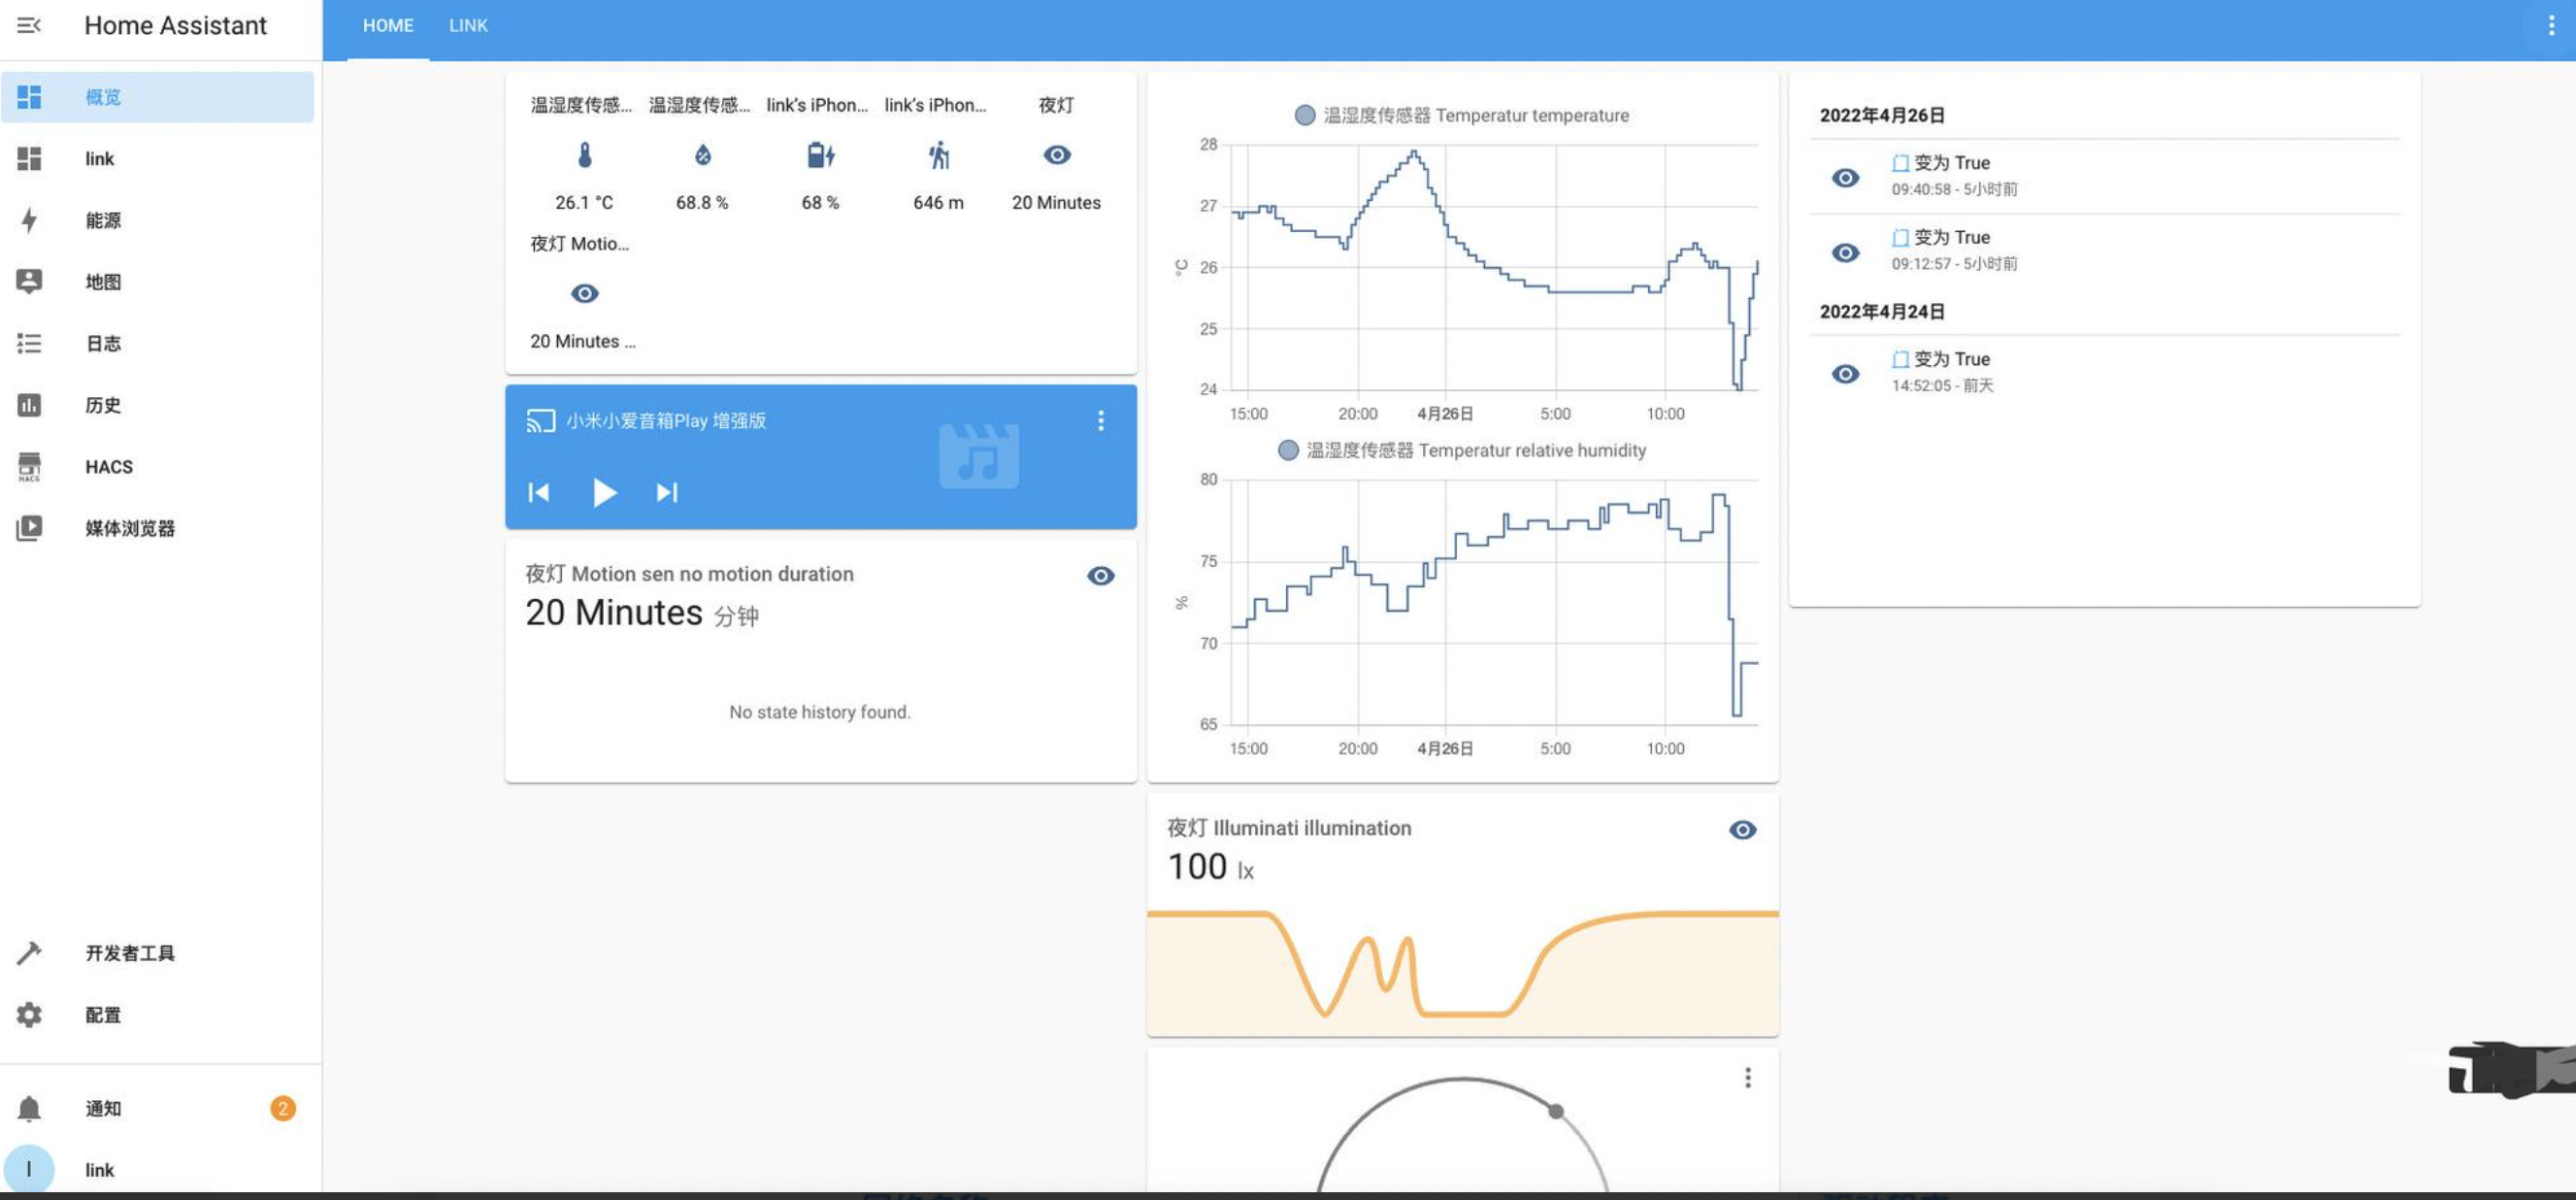The image size is (2576, 1200).
Task: Switch to the HOME tab
Action: coord(388,26)
